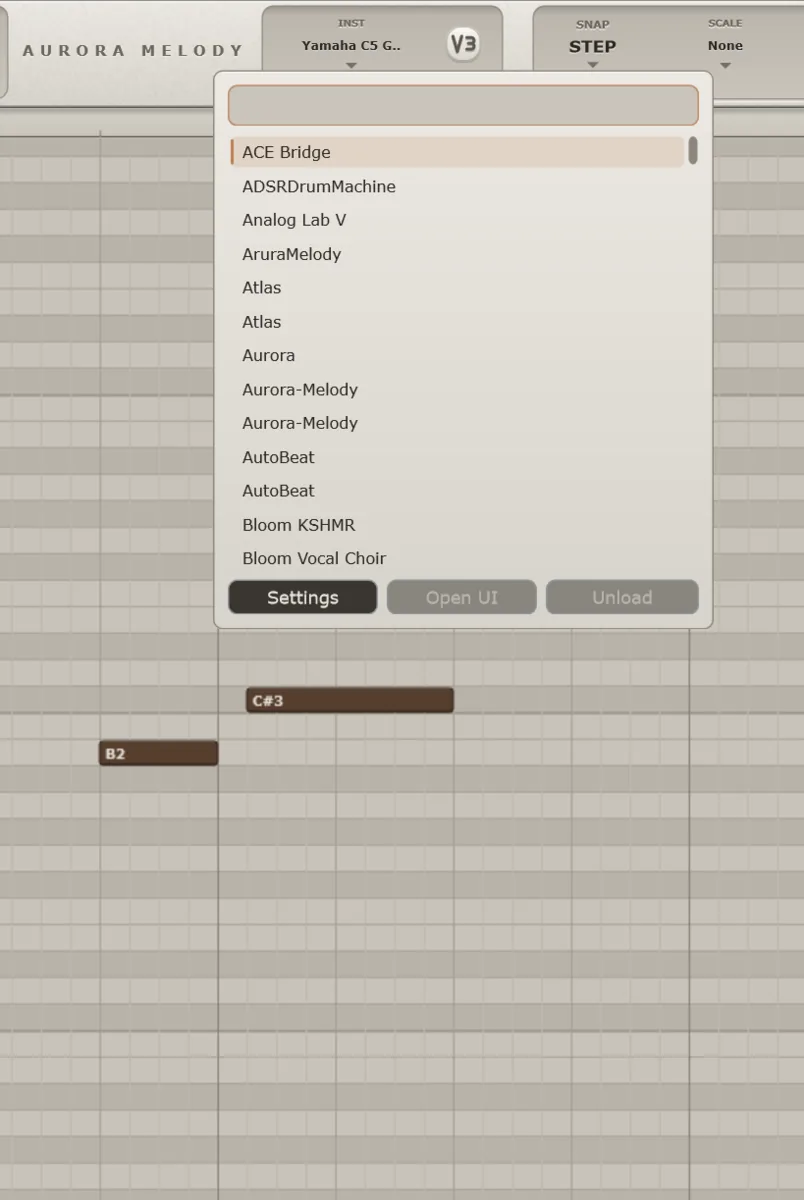Click the V3 version badge icon

point(463,44)
